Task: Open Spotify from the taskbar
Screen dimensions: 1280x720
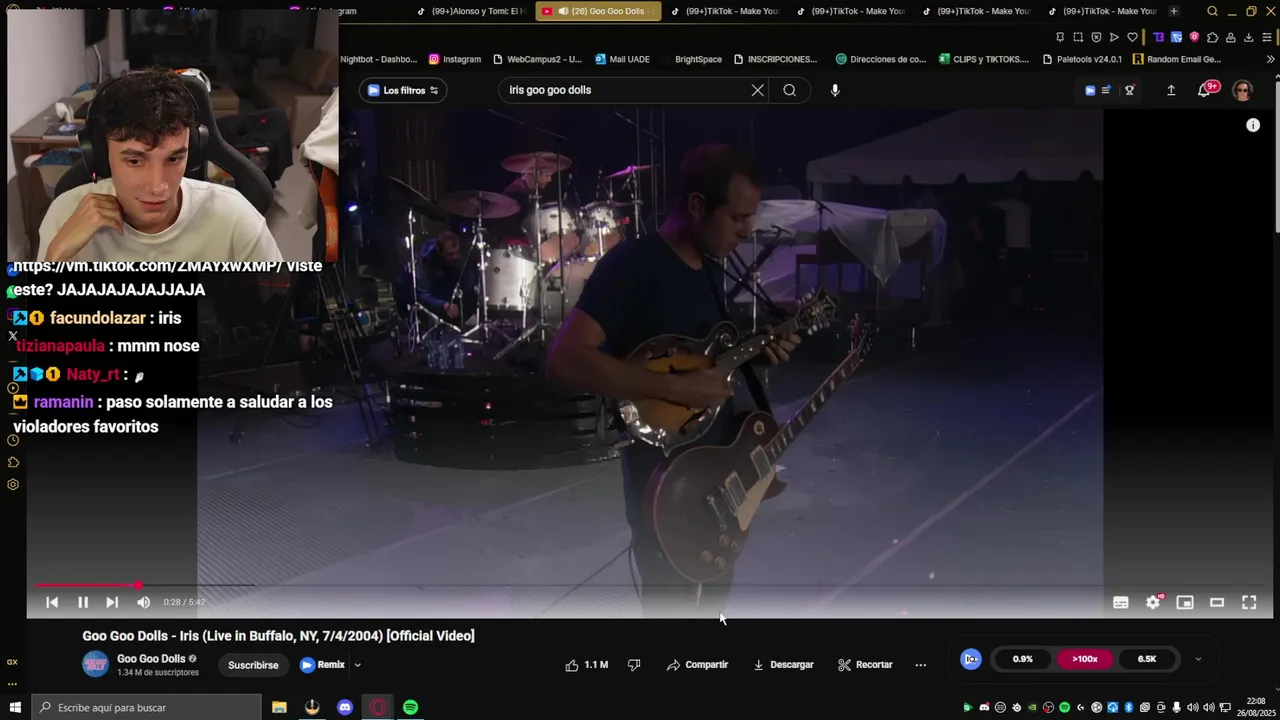Action: point(410,707)
